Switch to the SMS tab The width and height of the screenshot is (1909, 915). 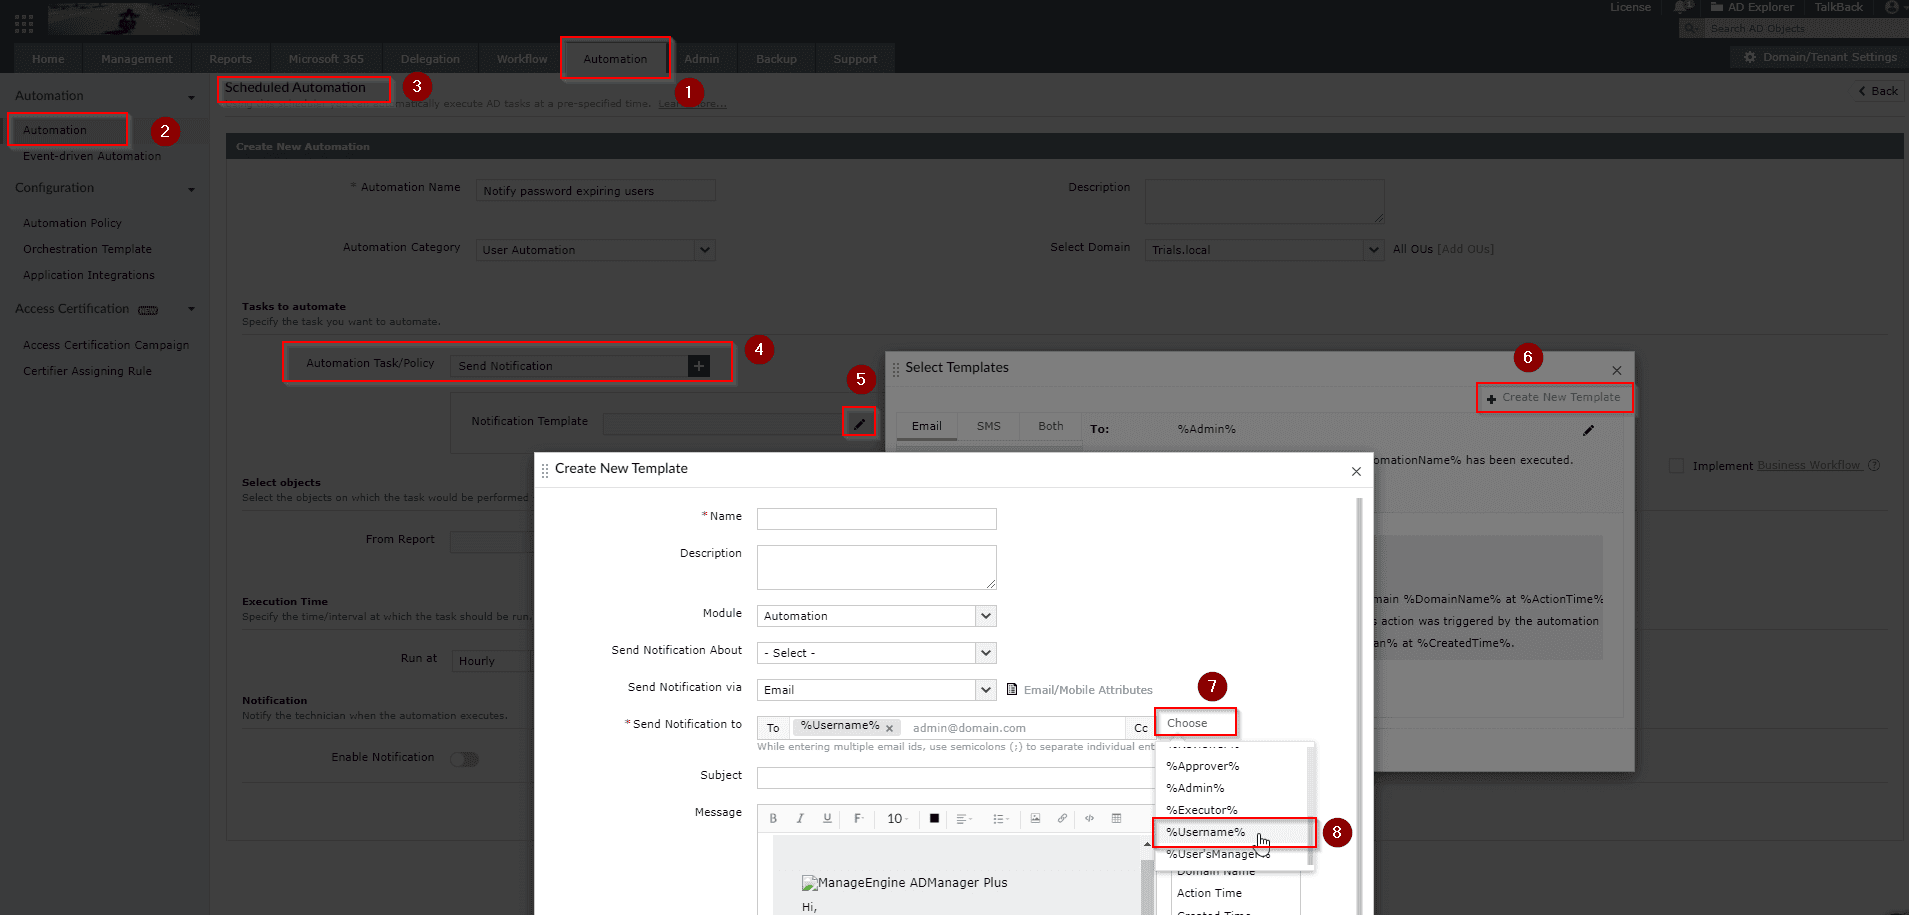[x=988, y=426]
